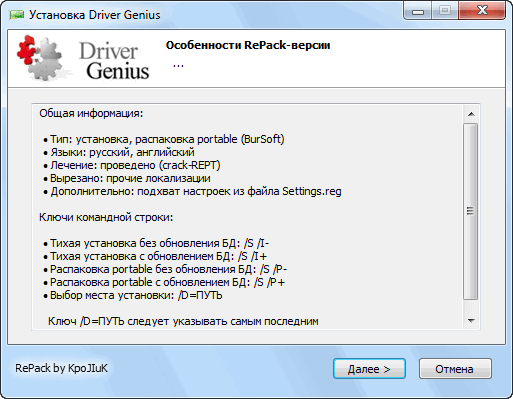
Task: Close the installer window
Action: (x=482, y=11)
